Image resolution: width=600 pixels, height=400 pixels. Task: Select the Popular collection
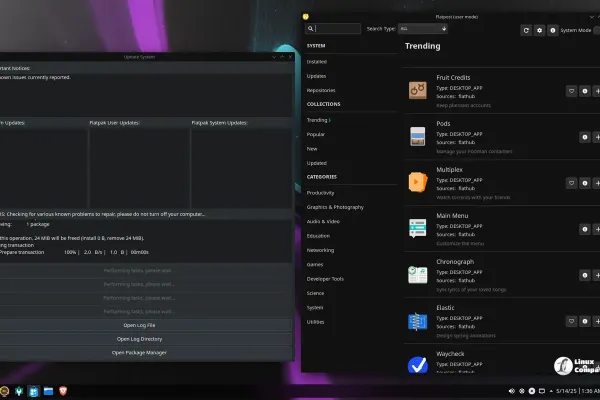316,134
